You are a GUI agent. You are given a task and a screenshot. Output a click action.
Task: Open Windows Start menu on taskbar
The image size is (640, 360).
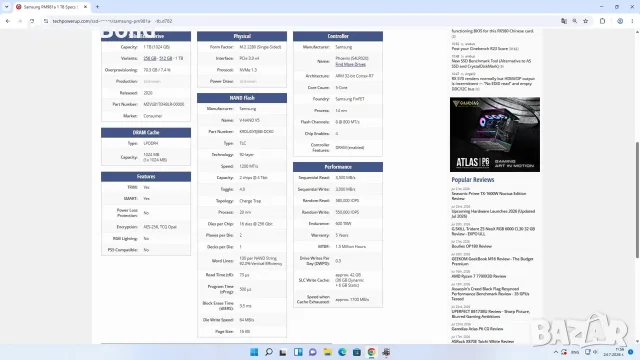[x=254, y=352]
